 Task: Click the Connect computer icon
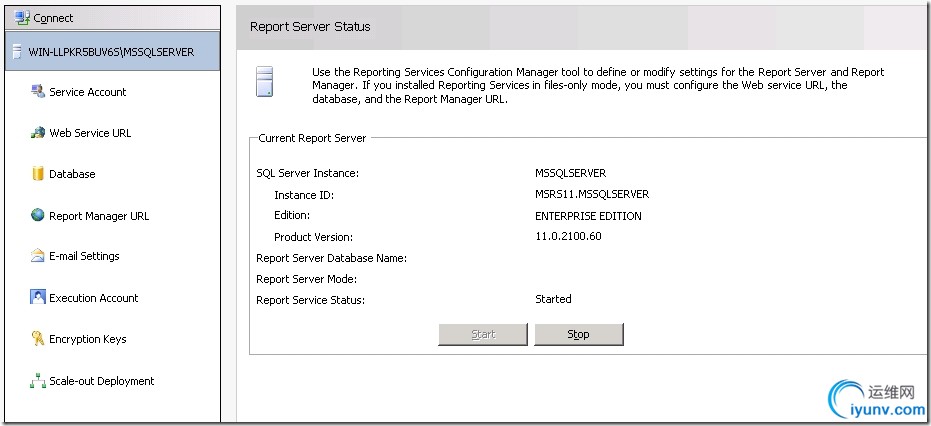click(x=22, y=18)
